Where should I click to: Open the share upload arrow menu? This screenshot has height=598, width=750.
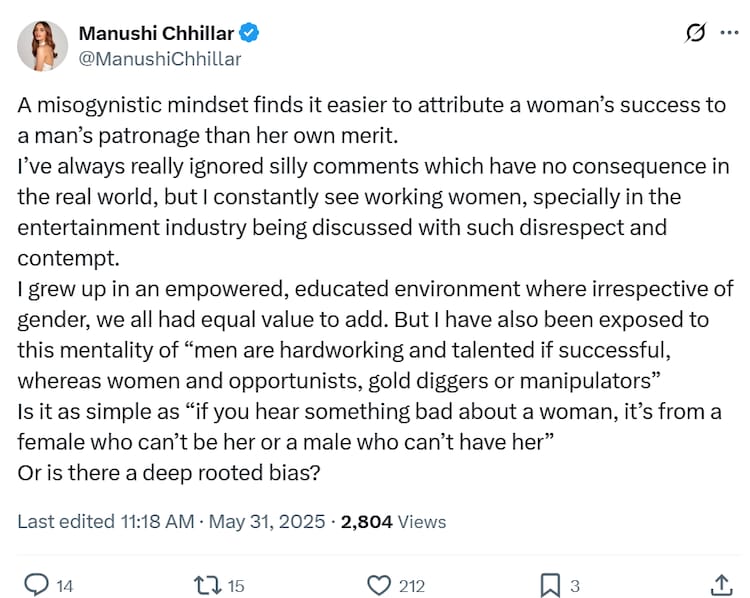[721, 584]
